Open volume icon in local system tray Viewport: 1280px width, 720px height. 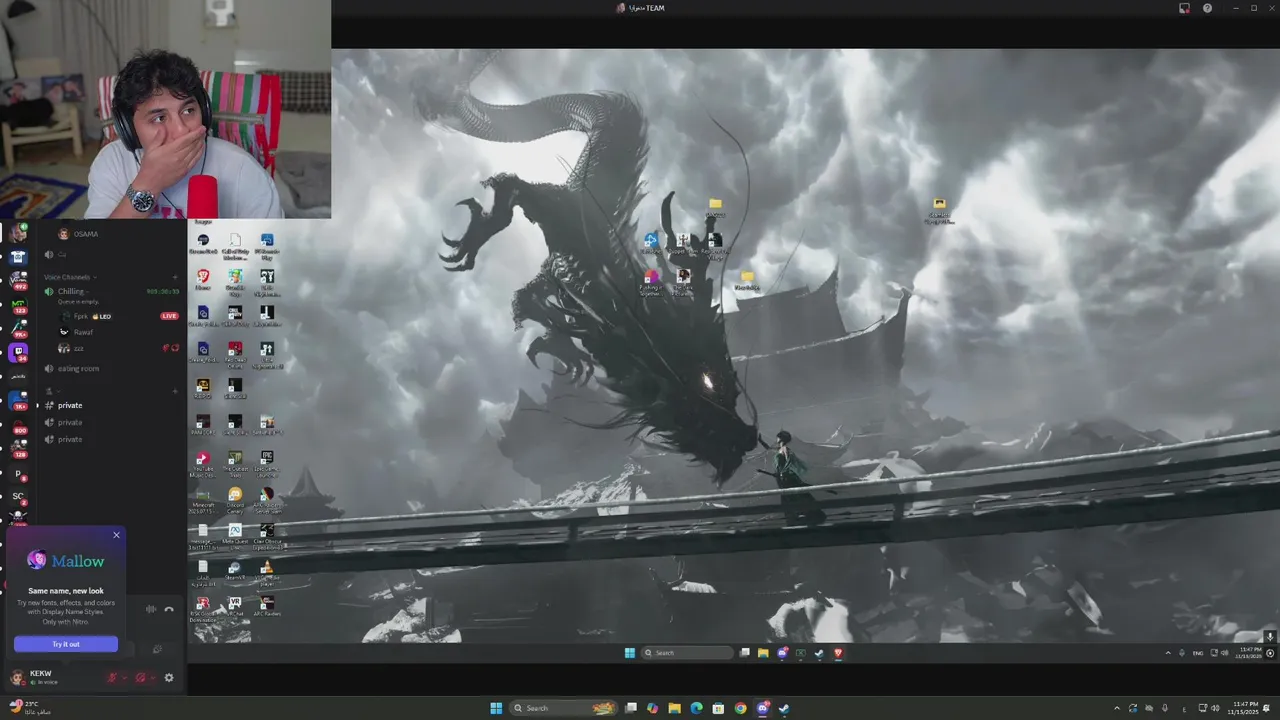1215,708
